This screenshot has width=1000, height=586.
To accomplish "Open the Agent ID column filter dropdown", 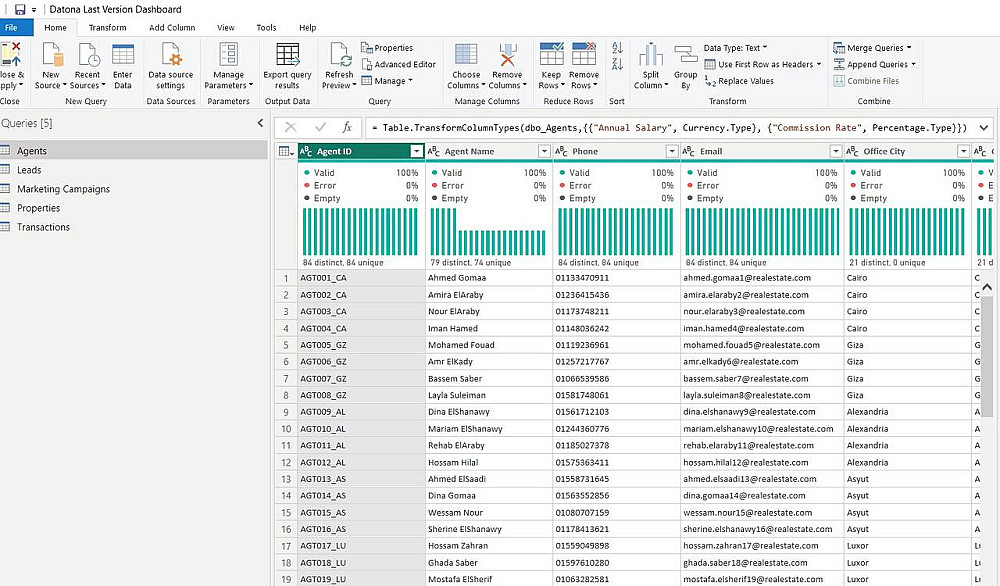I will pyautogui.click(x=416, y=151).
